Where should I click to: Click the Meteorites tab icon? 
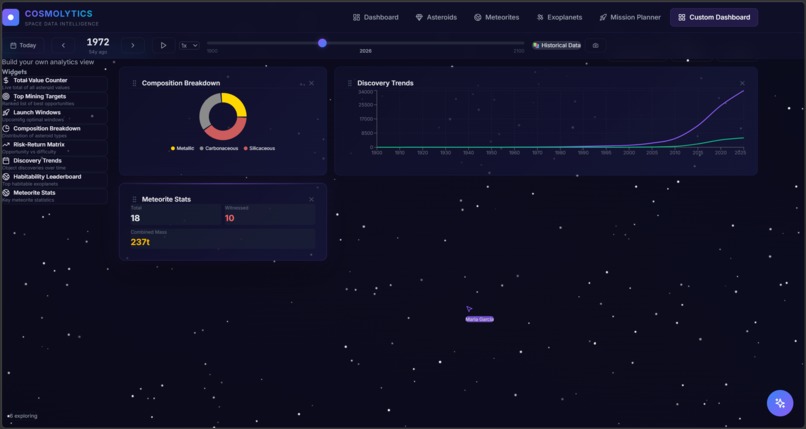(478, 17)
